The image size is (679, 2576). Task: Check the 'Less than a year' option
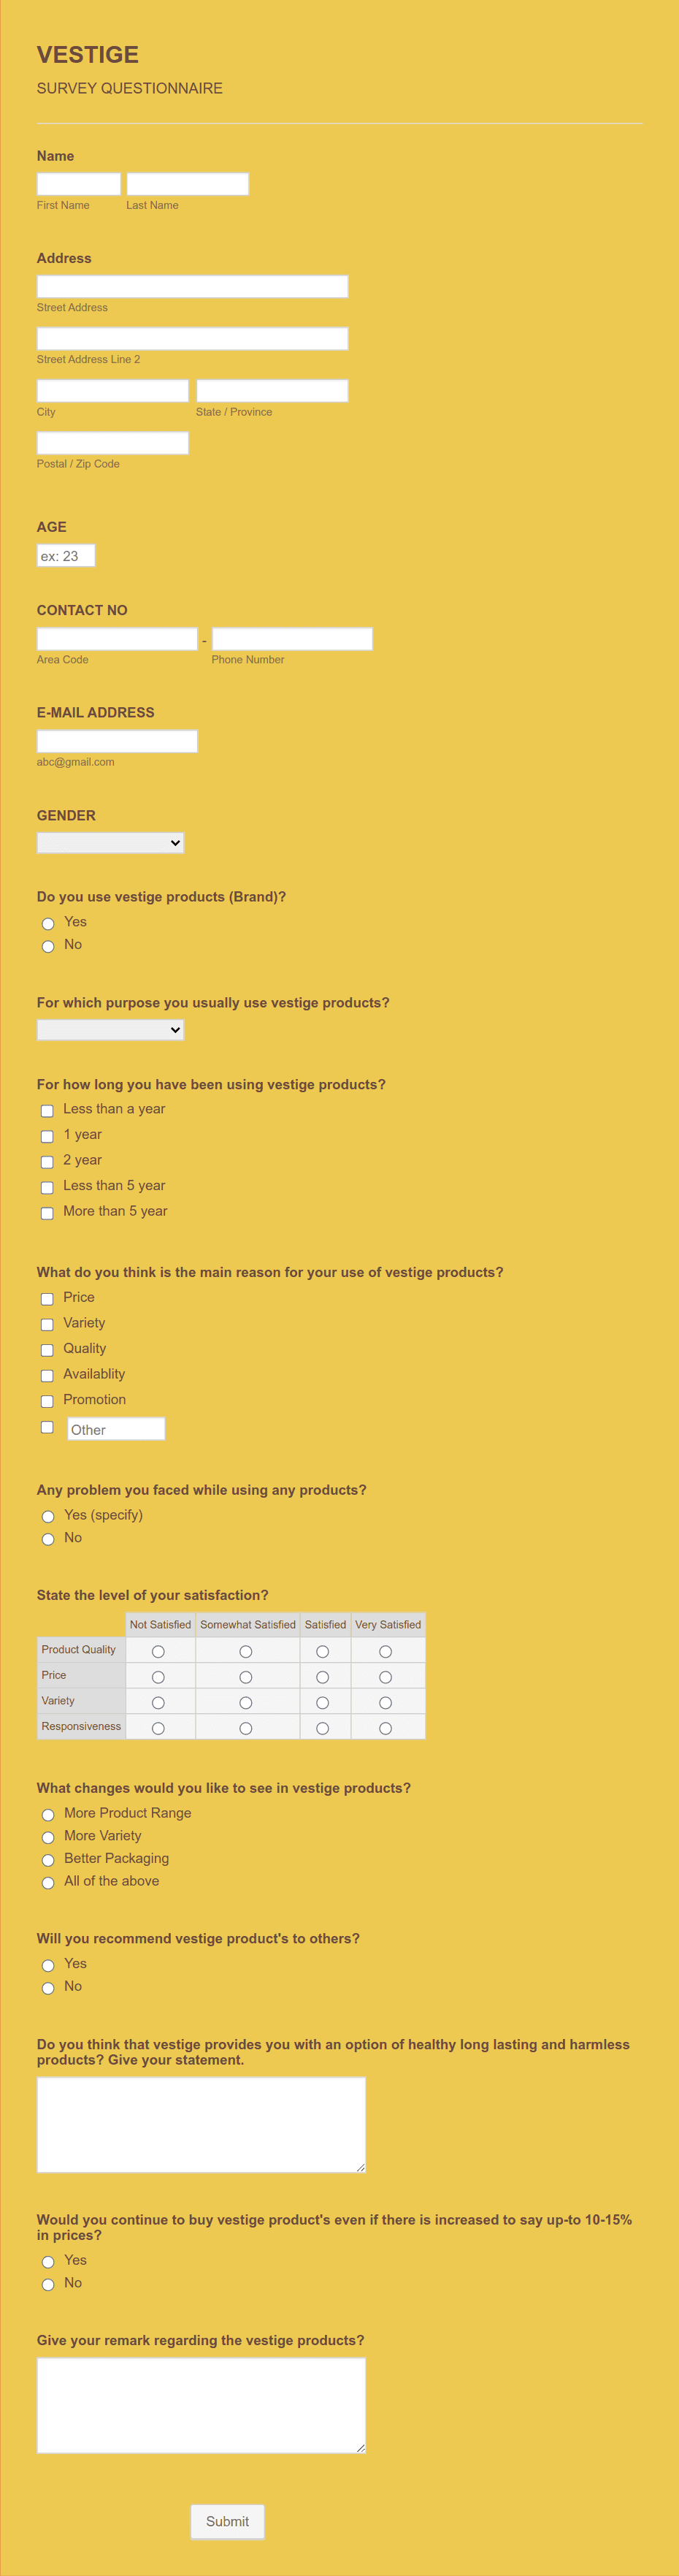click(x=47, y=1111)
